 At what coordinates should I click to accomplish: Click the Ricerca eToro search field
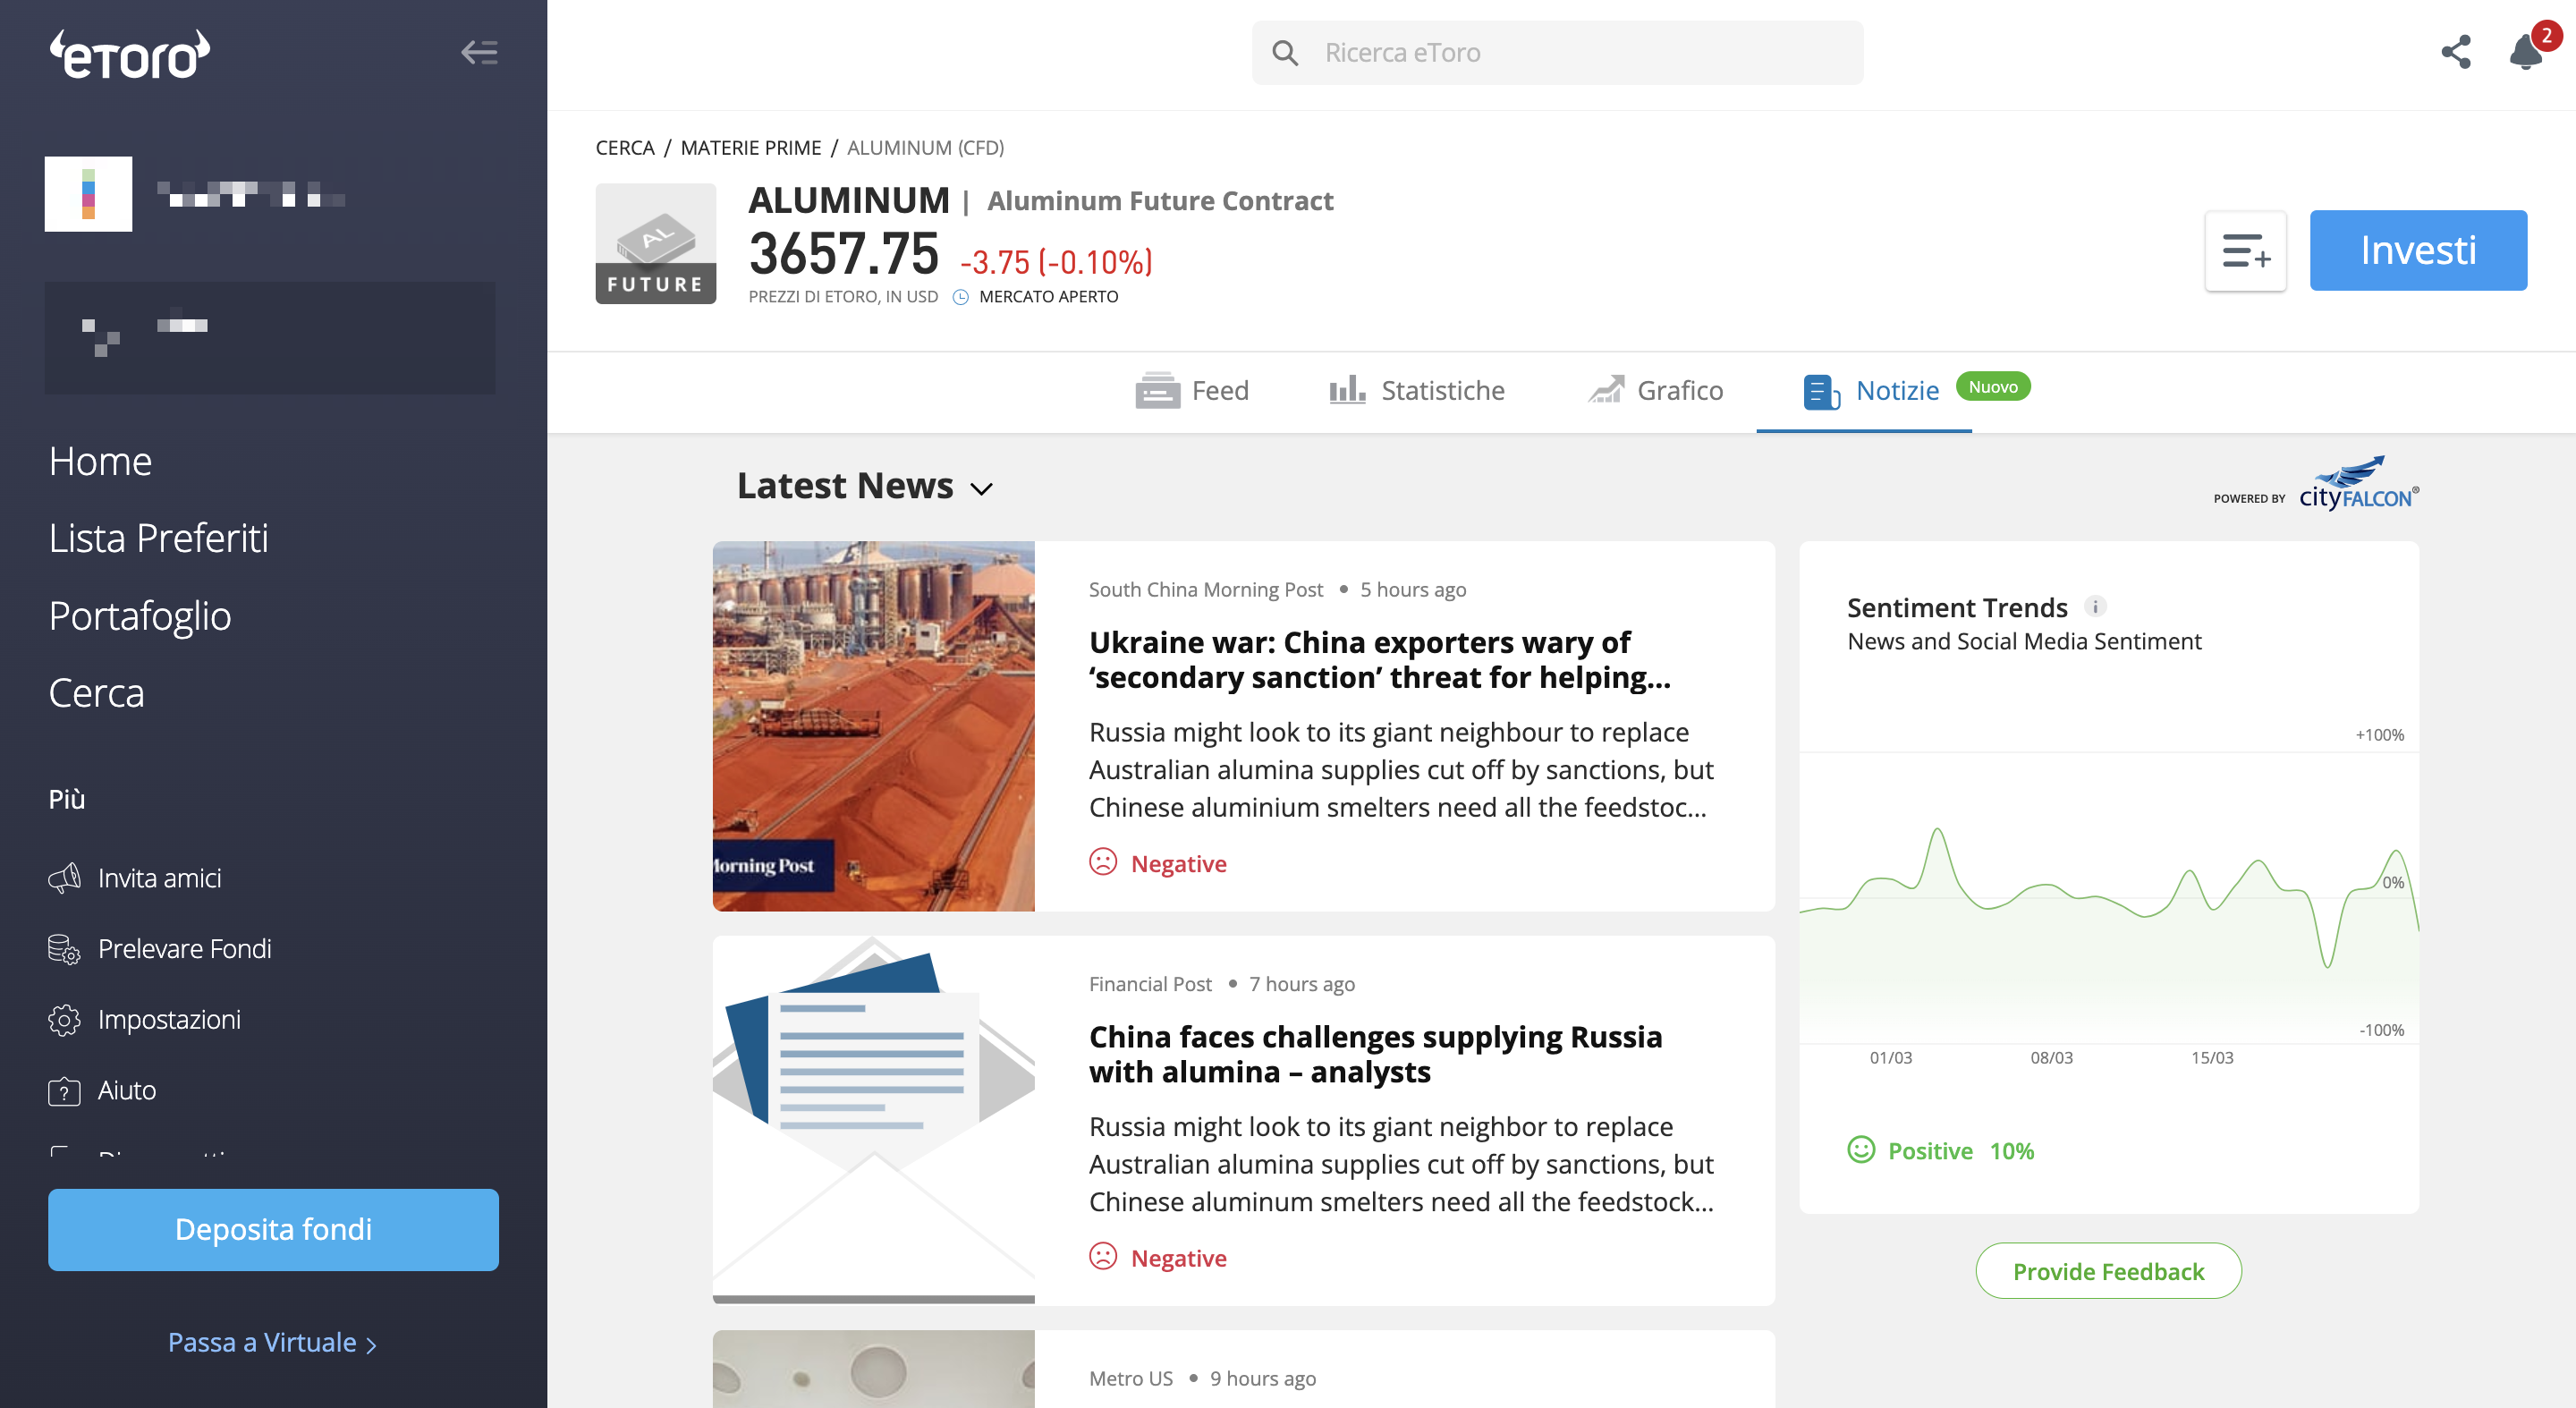[x=1556, y=52]
